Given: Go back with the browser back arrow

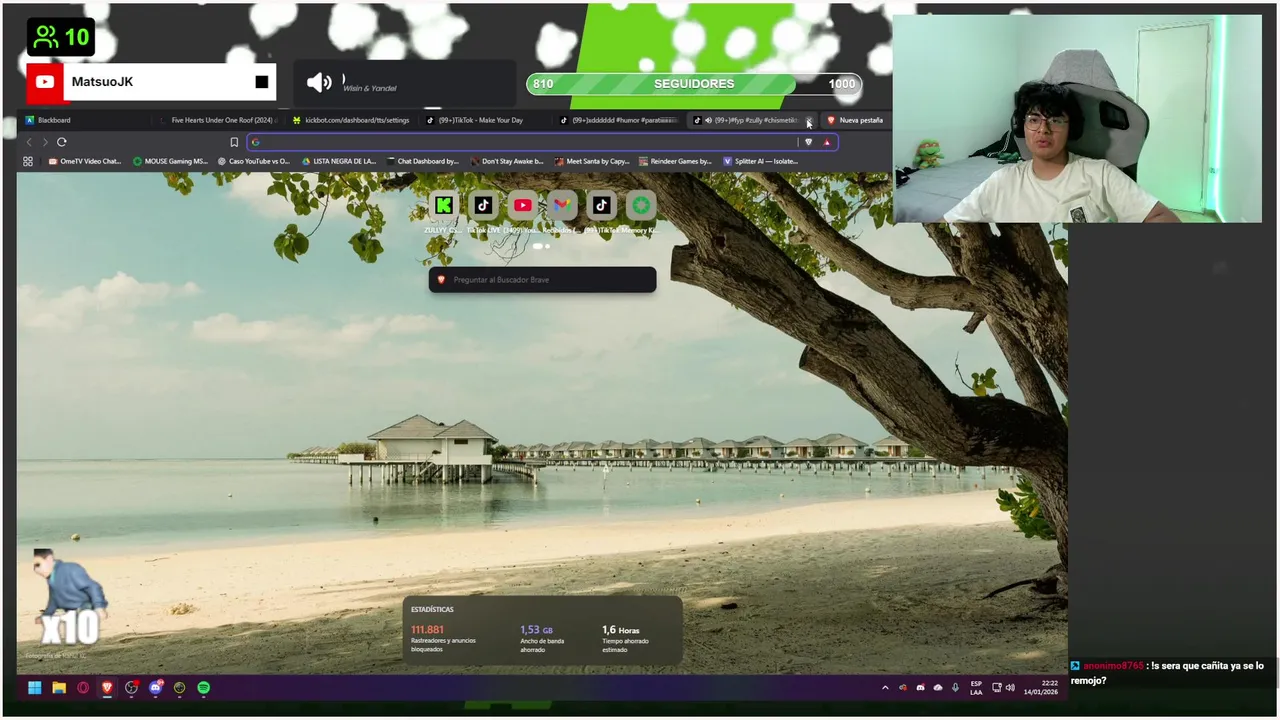Looking at the screenshot, I should [x=28, y=142].
